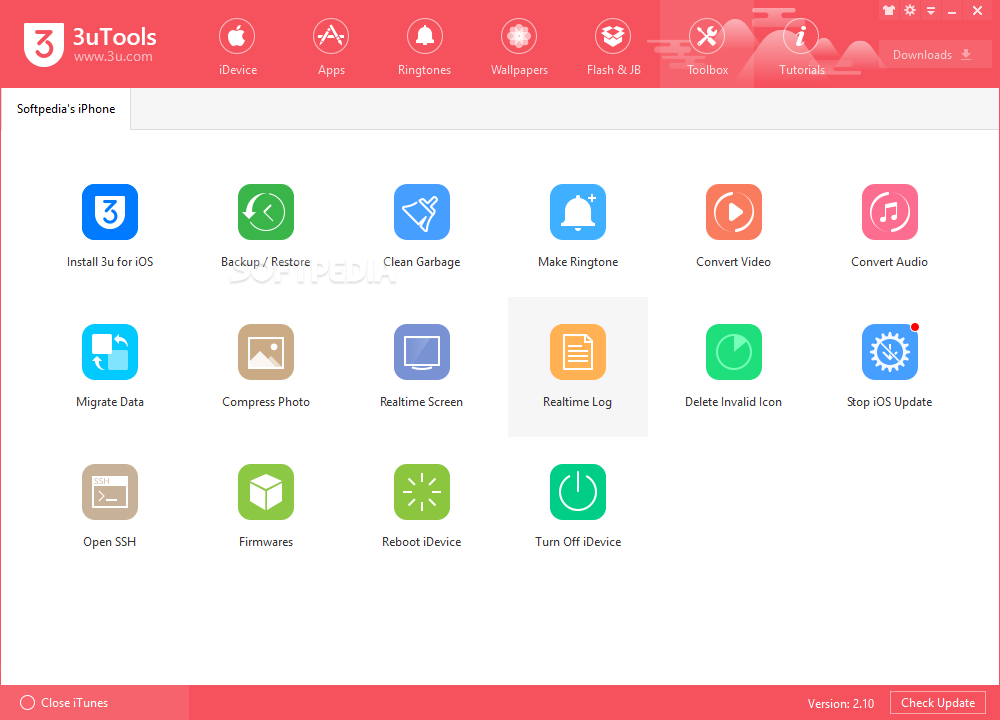The height and width of the screenshot is (720, 1000).
Task: Open the Wallpapers section
Action: pos(519,46)
